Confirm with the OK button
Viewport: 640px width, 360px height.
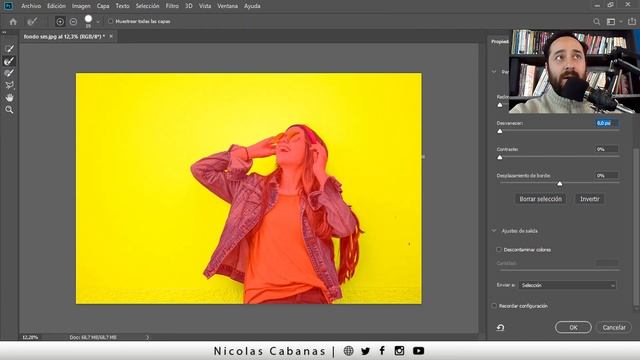(x=573, y=327)
